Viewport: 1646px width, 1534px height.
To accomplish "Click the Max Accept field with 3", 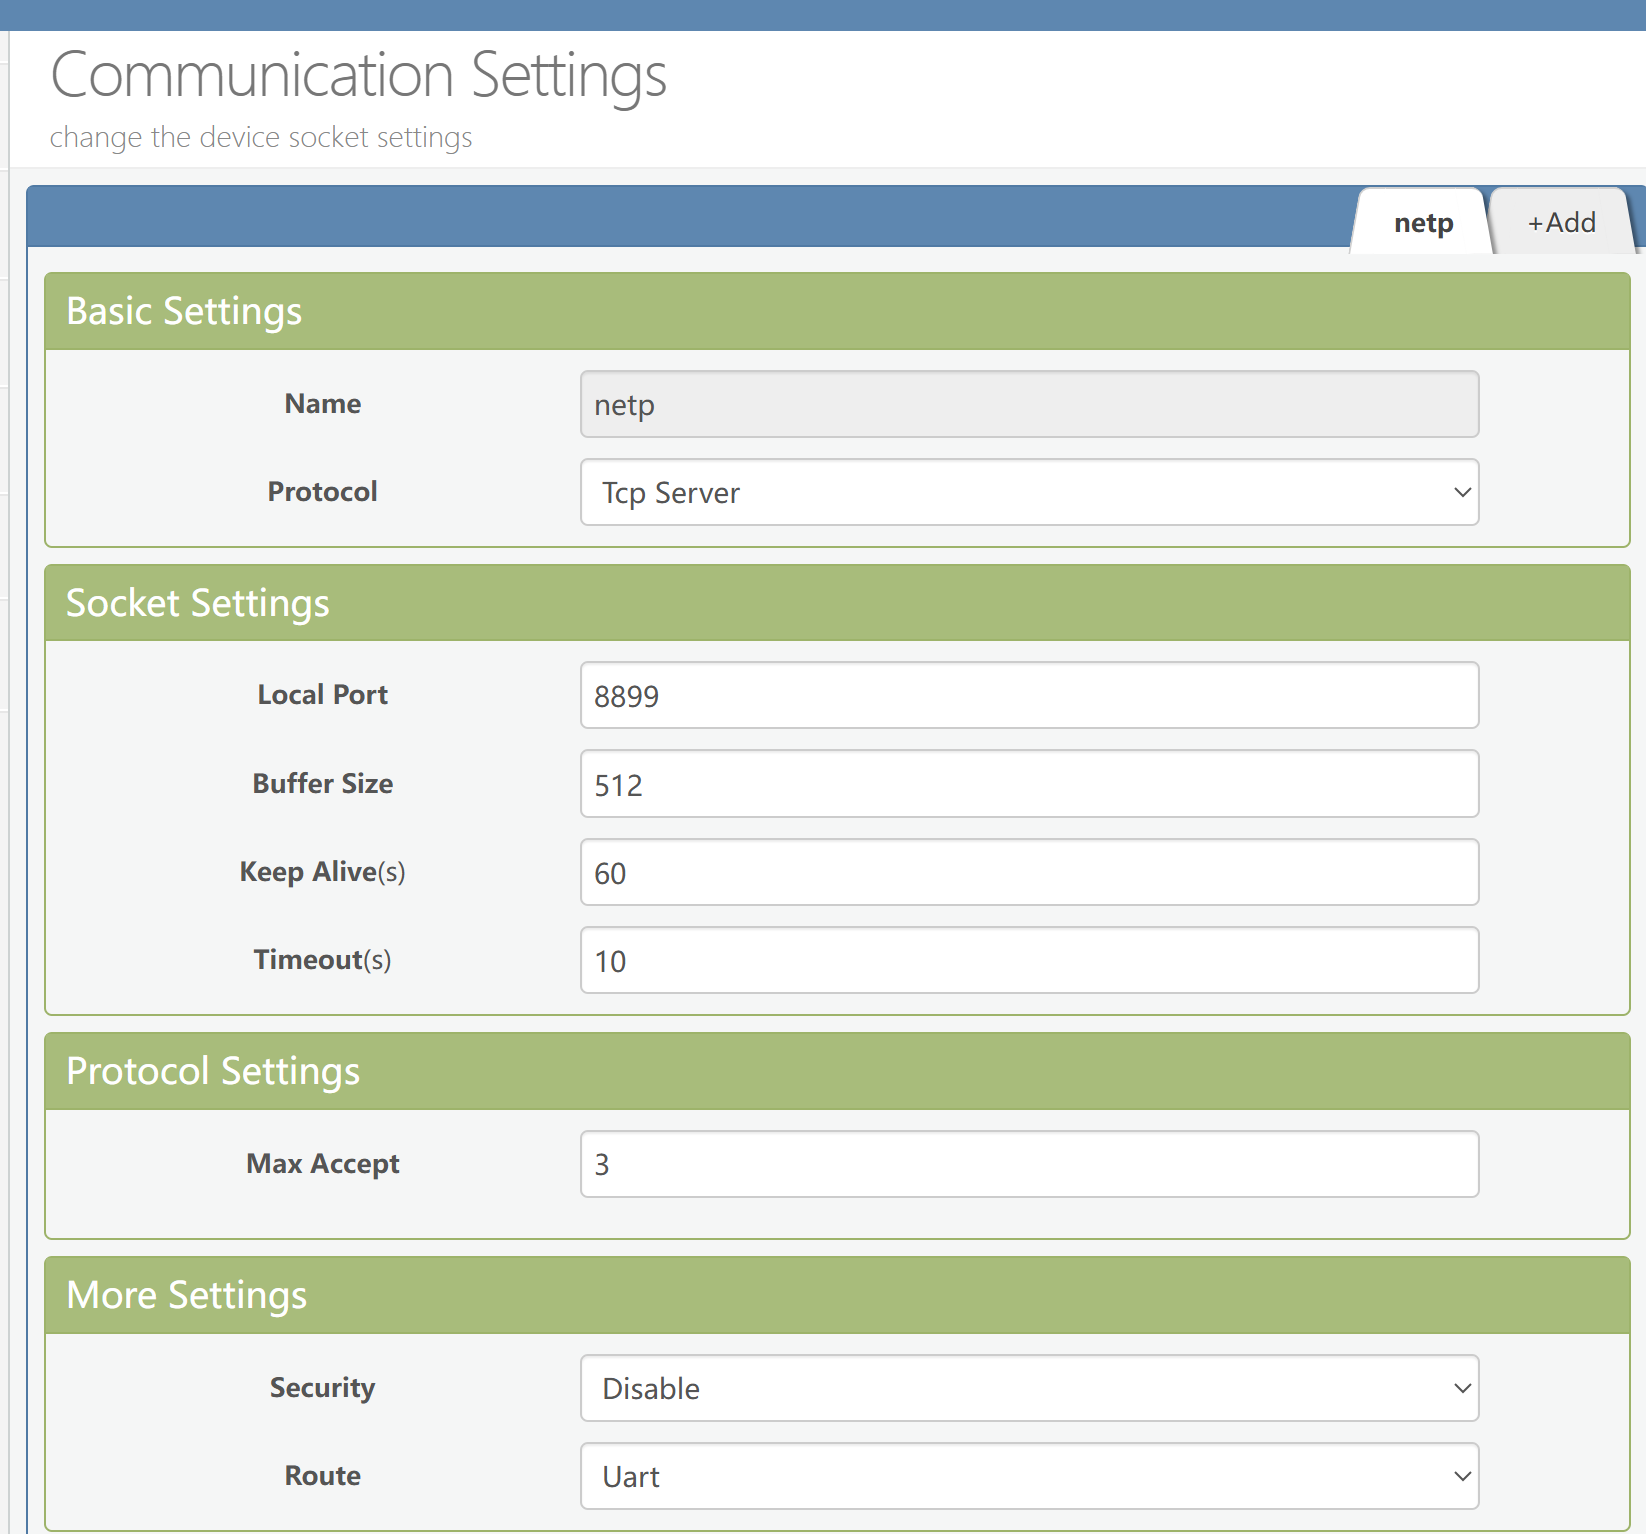I will tap(1029, 1164).
